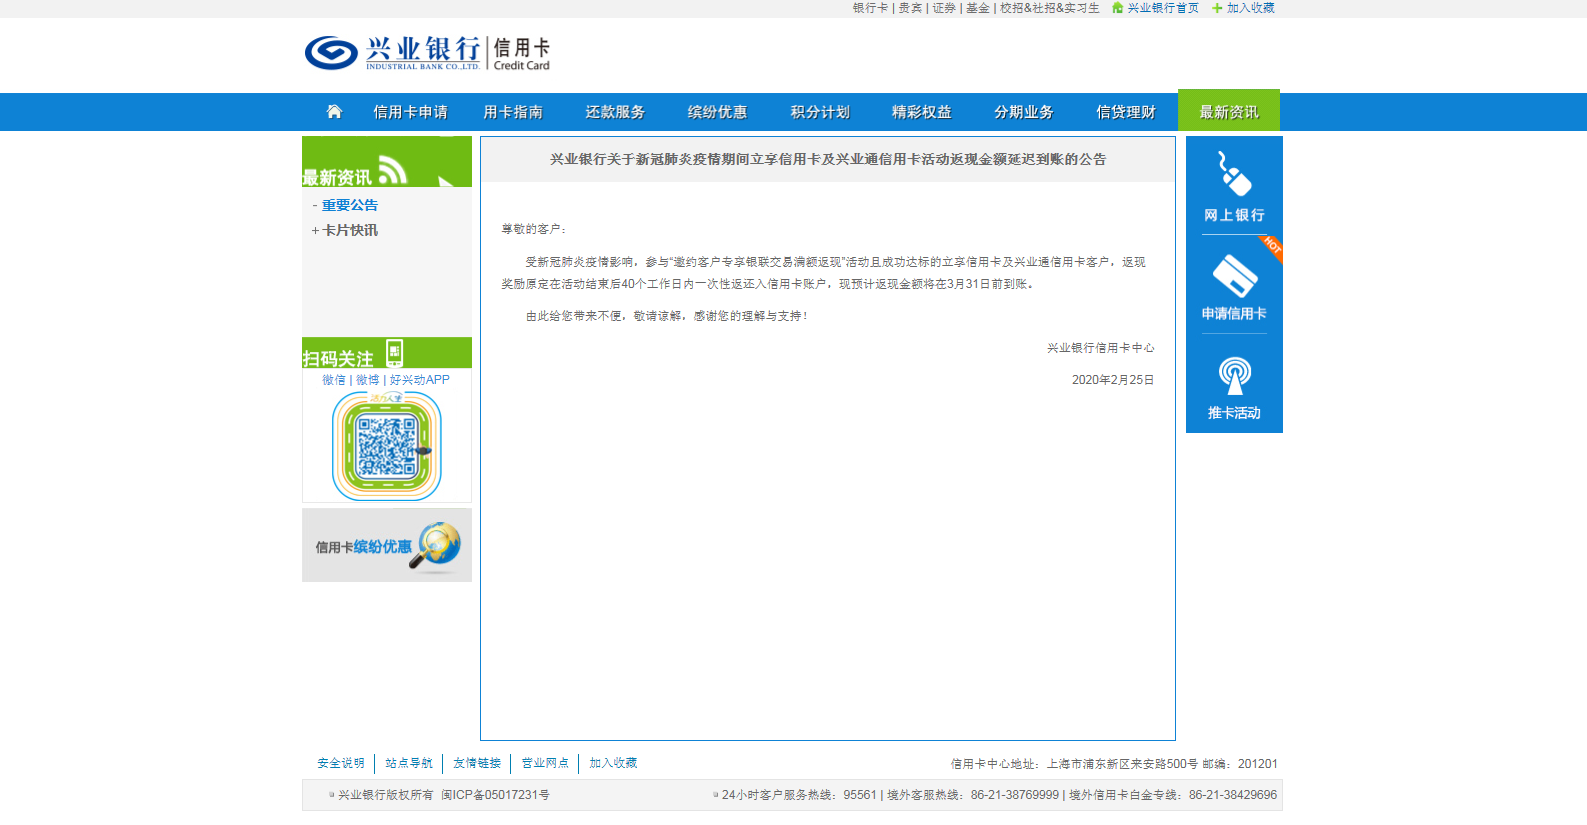Open the 用卡指南 menu

click(x=513, y=112)
